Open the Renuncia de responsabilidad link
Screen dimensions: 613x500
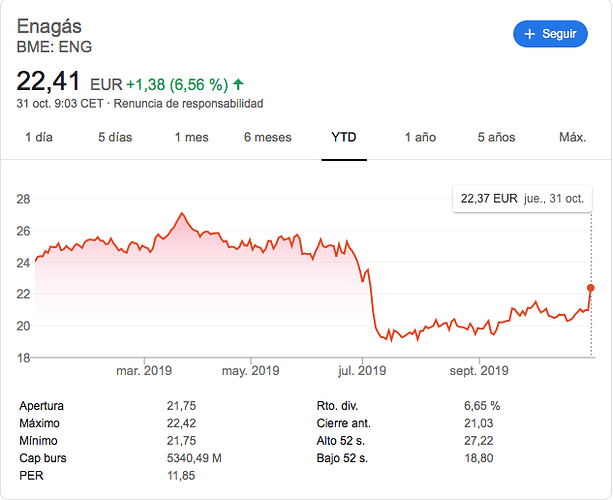tap(188, 104)
